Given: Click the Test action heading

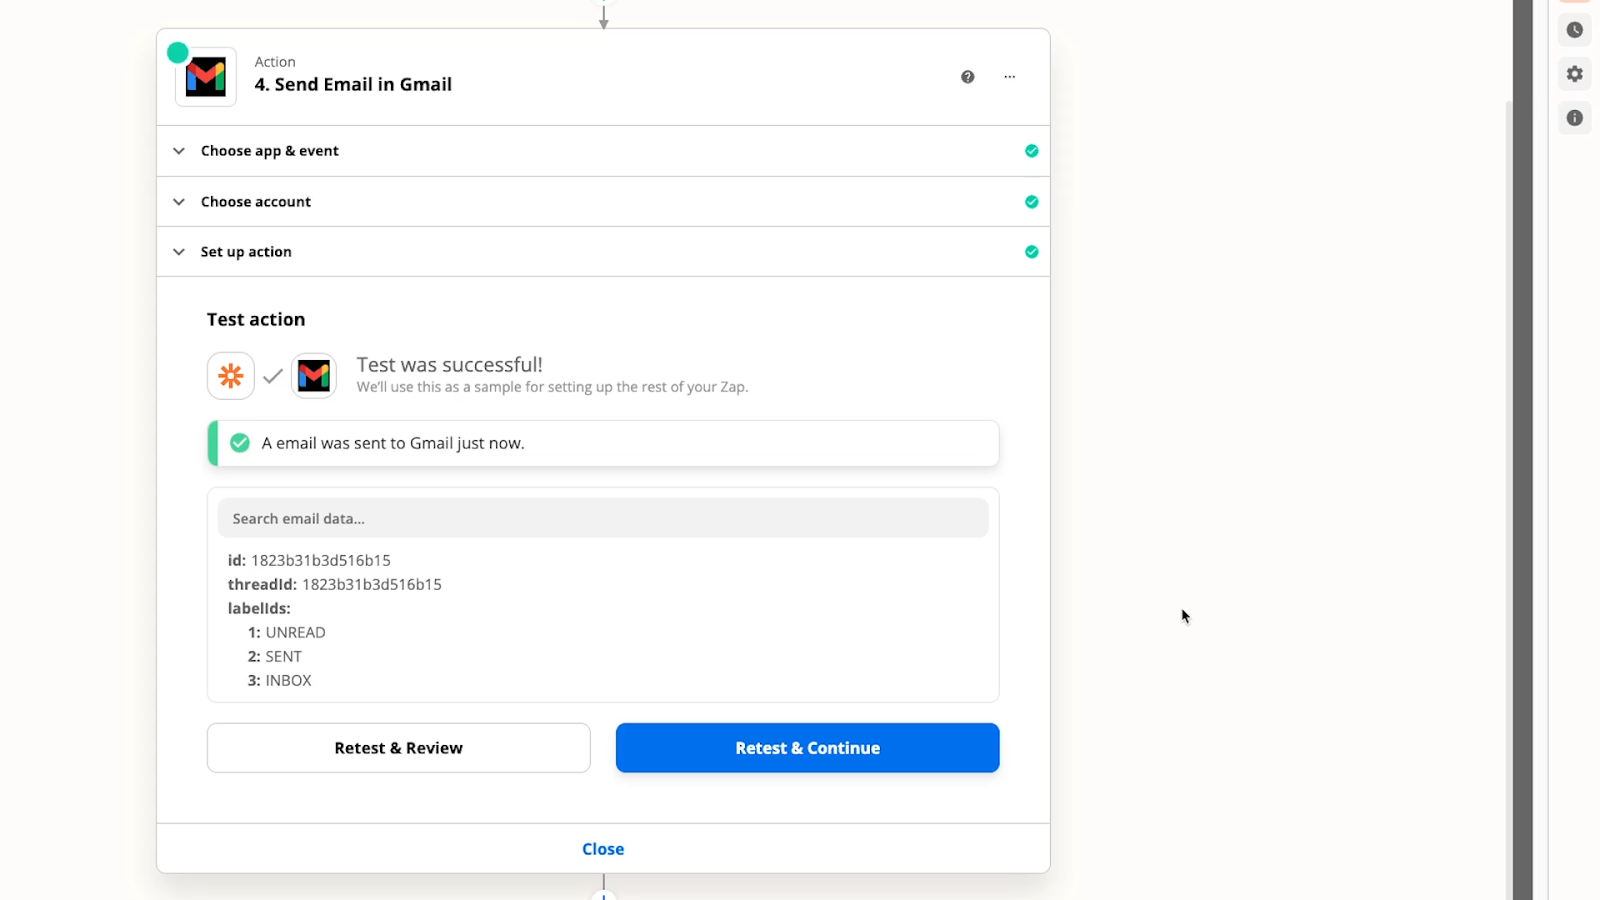Looking at the screenshot, I should [256, 320].
